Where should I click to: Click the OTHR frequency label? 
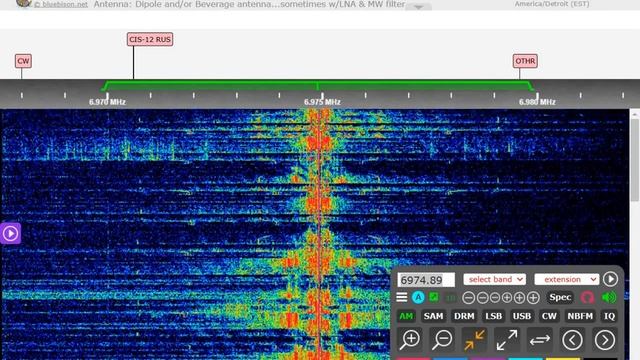point(525,61)
